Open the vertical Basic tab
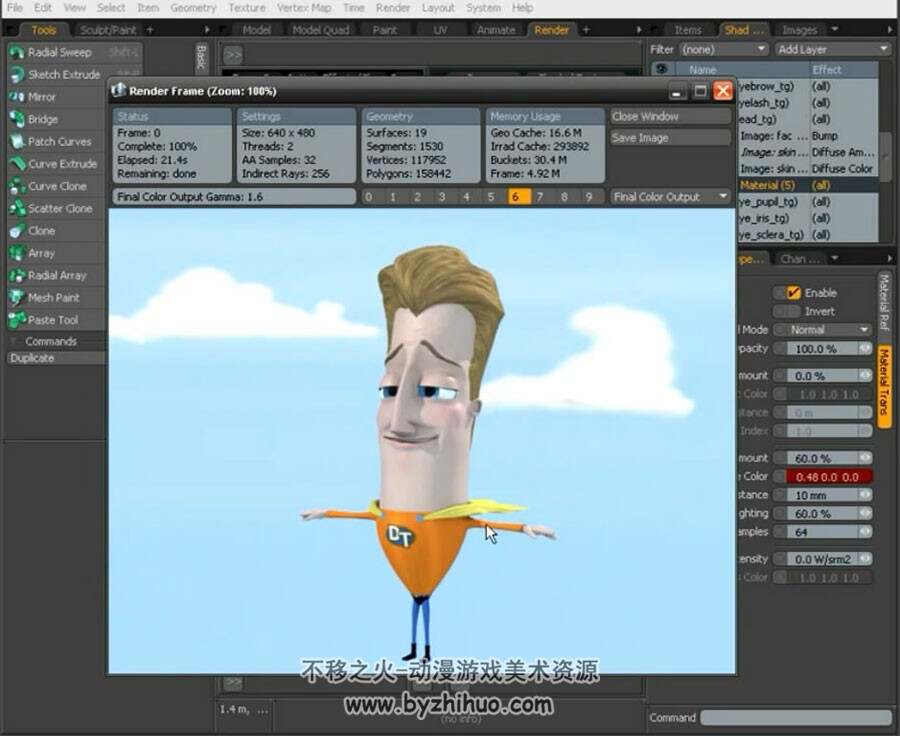900x736 pixels. pyautogui.click(x=201, y=57)
